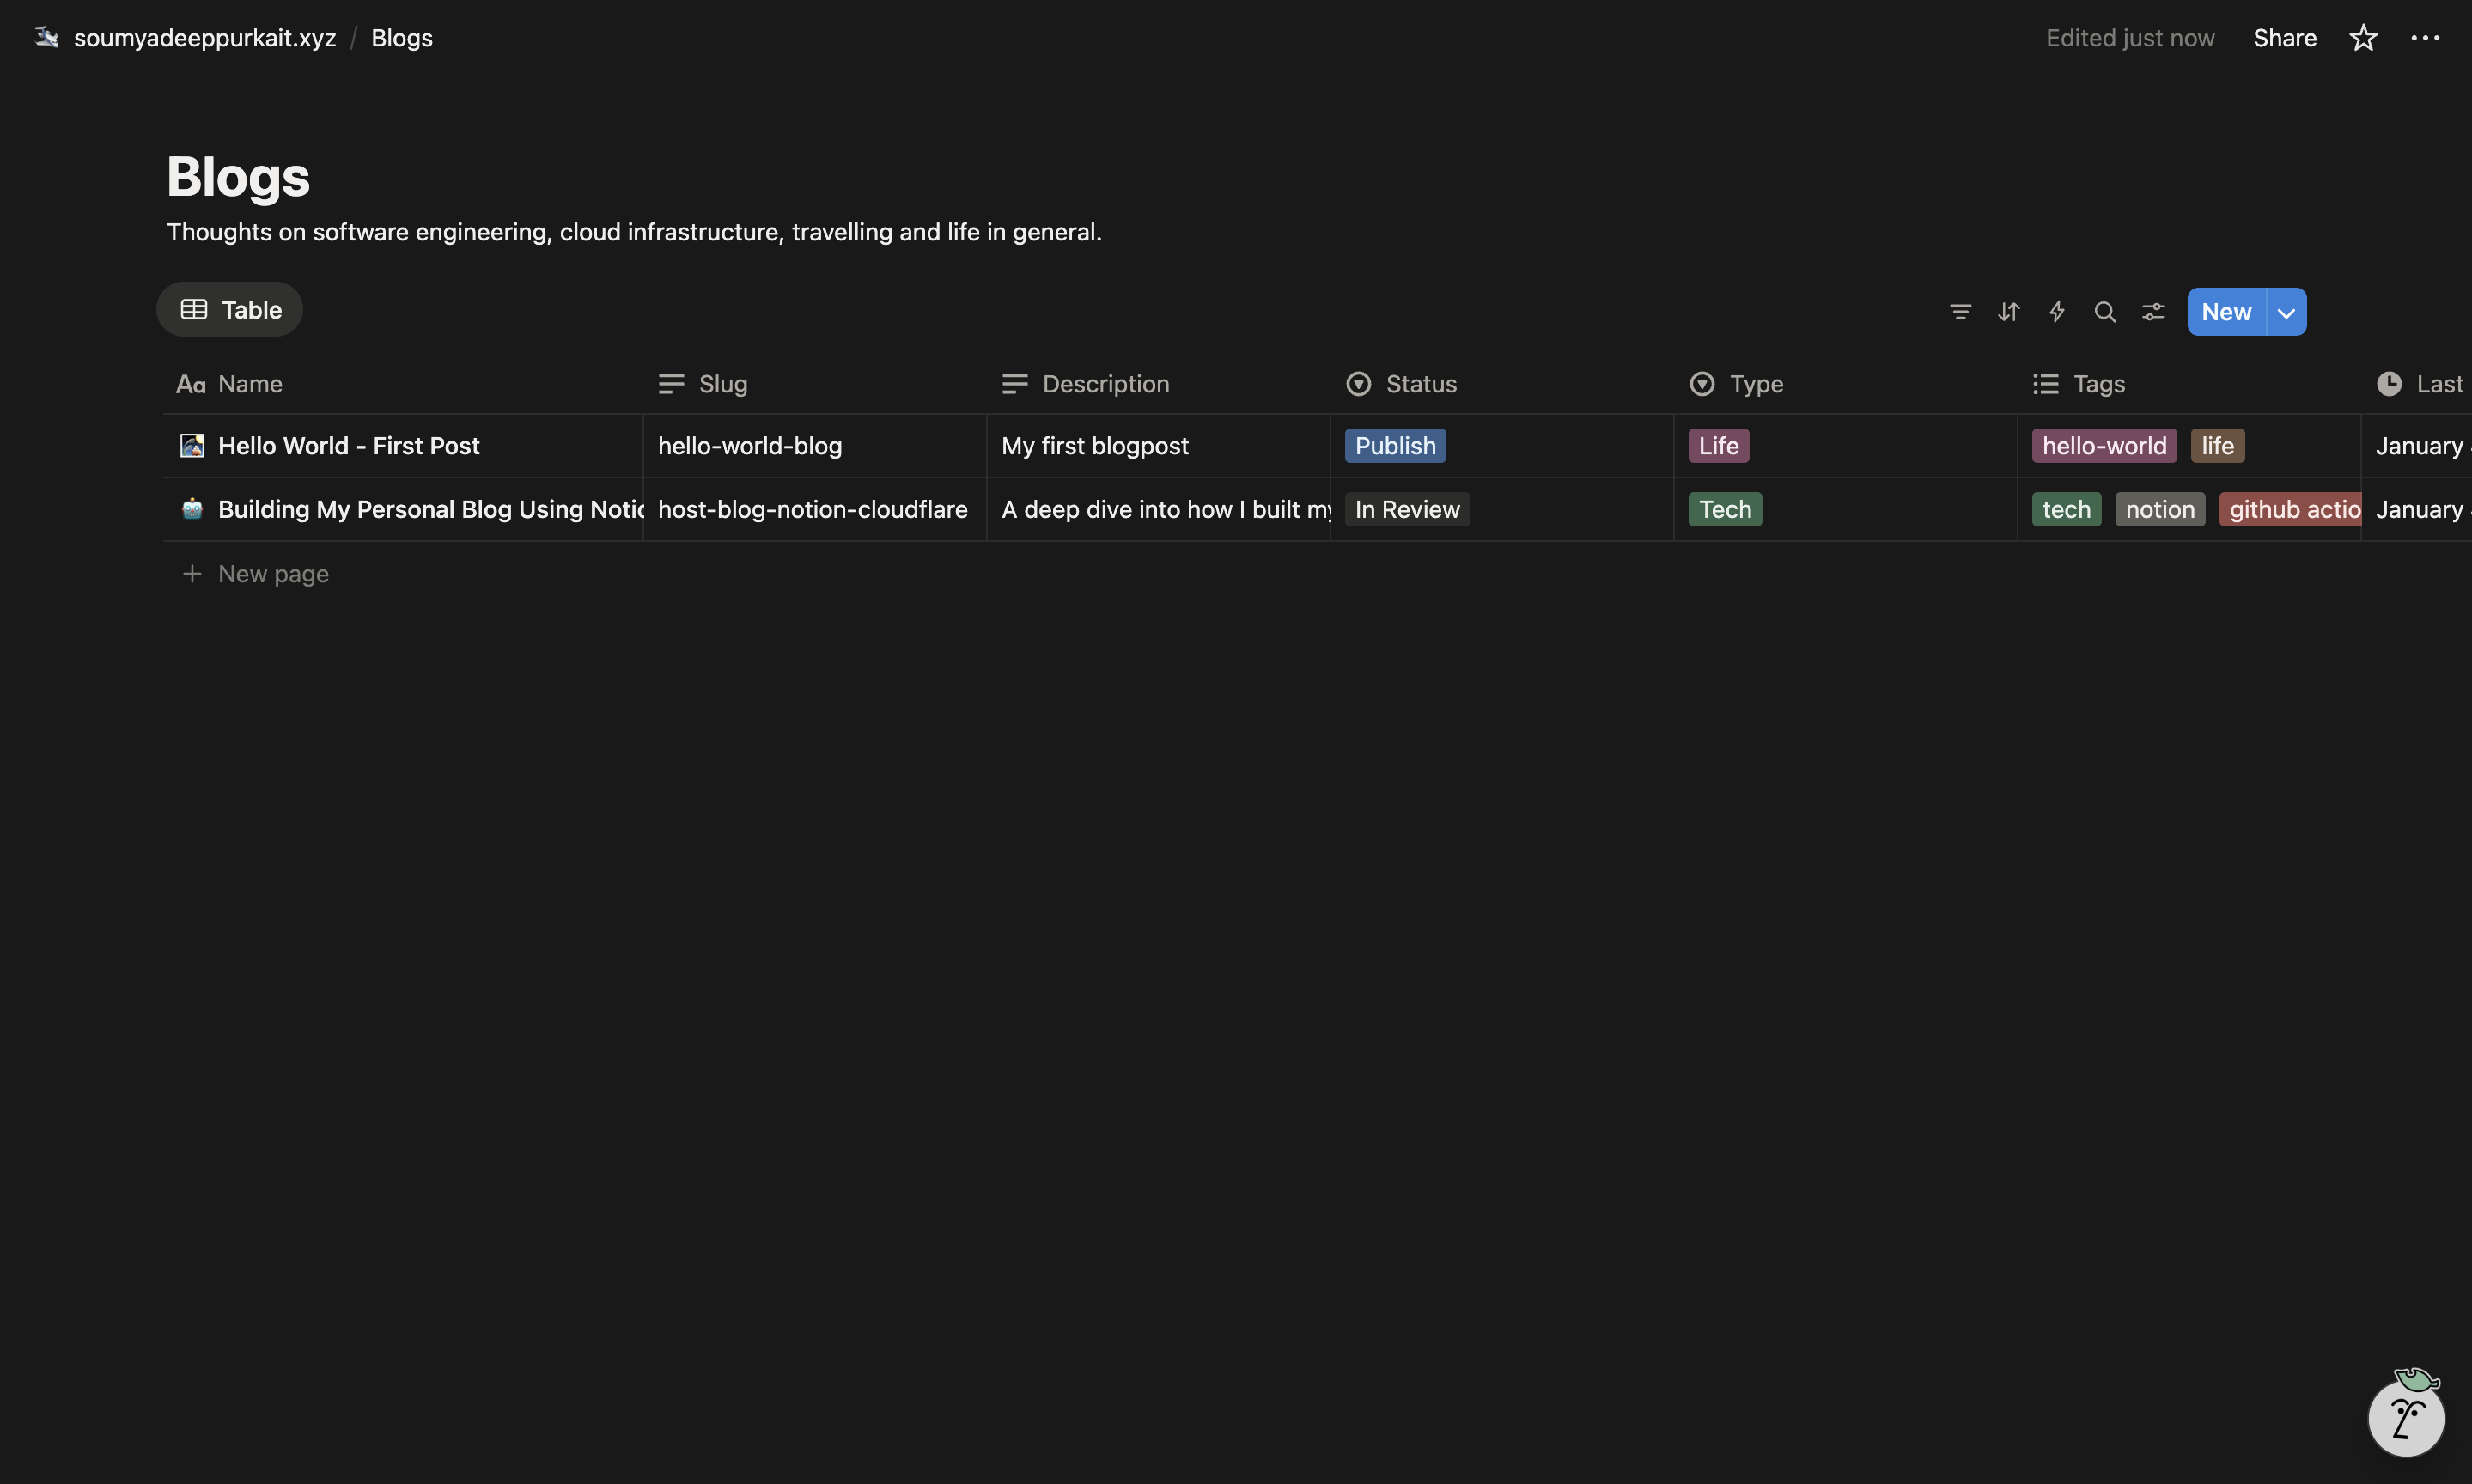2472x1484 pixels.
Task: Open the In Review status dropdown
Action: (x=1407, y=510)
